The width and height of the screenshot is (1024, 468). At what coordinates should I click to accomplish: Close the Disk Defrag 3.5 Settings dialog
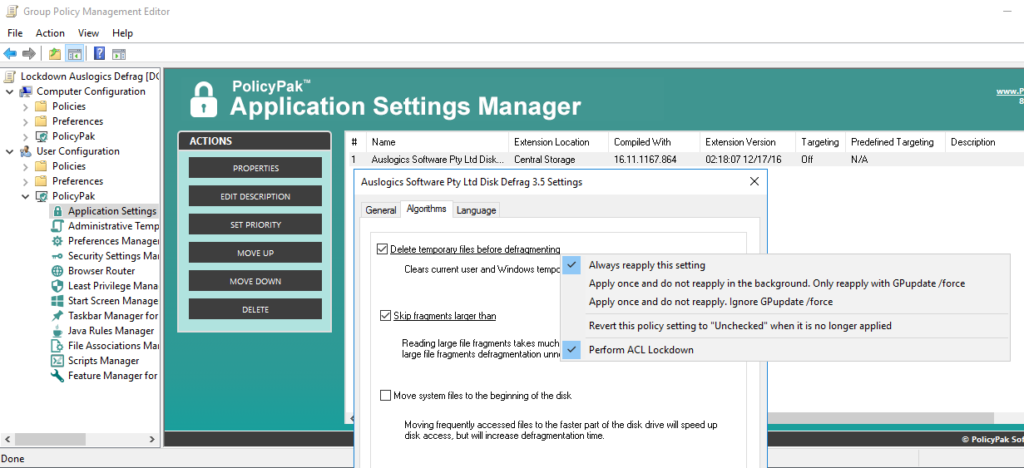pos(754,181)
